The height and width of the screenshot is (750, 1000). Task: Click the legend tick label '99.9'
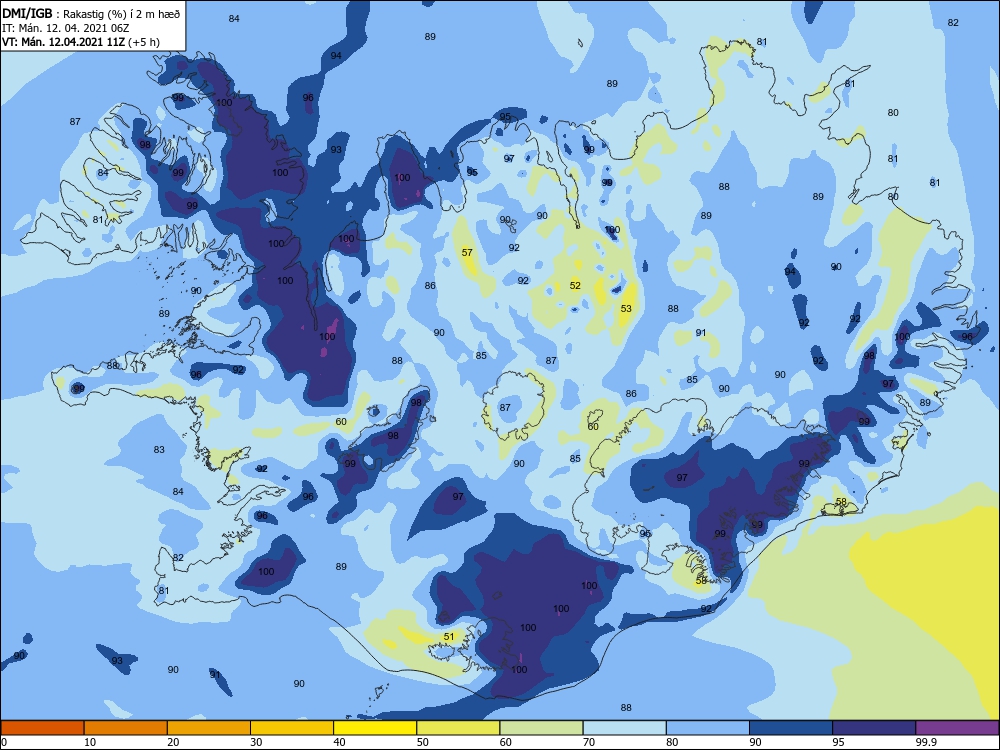click(925, 742)
